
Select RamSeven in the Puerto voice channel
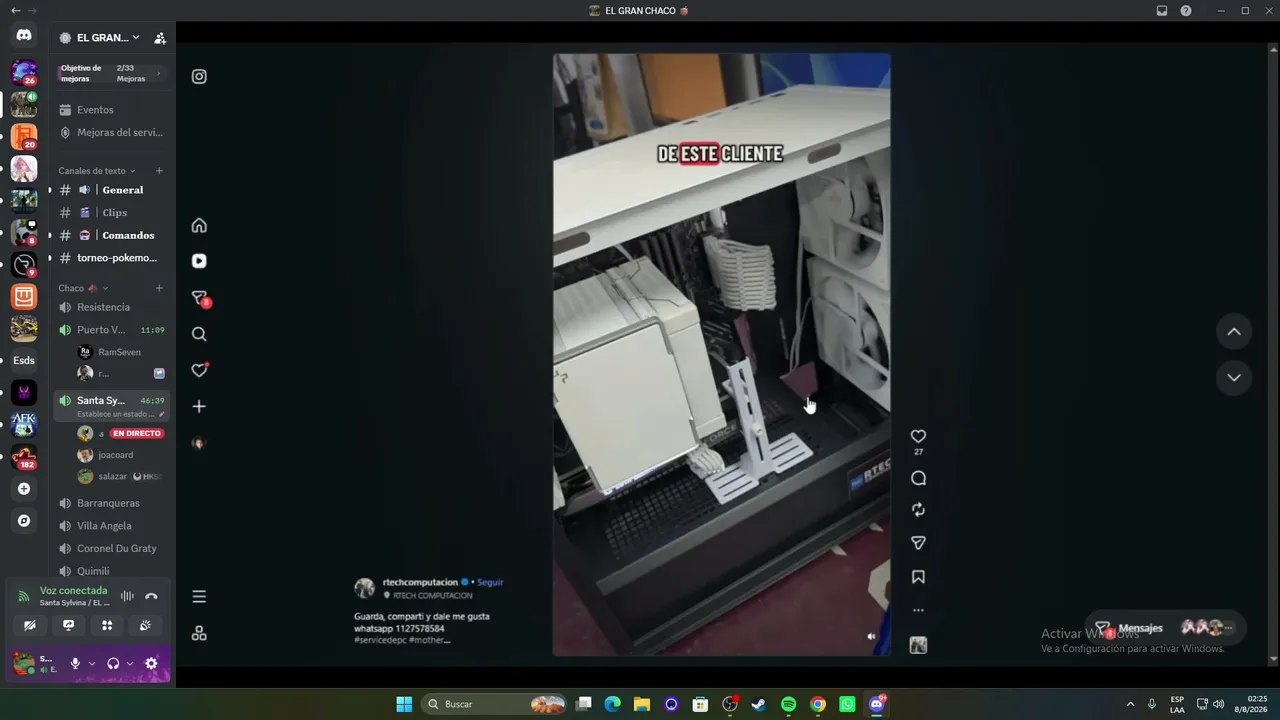pos(120,352)
